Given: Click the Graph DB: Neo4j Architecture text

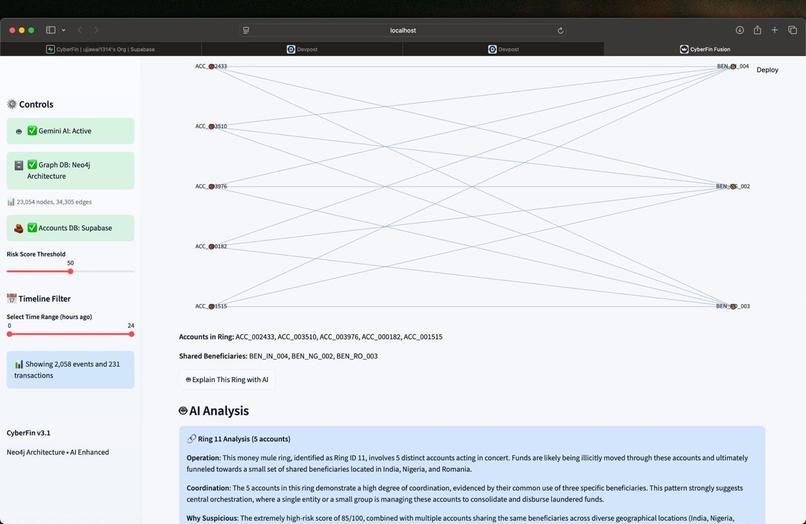Looking at the screenshot, I should tap(59, 170).
